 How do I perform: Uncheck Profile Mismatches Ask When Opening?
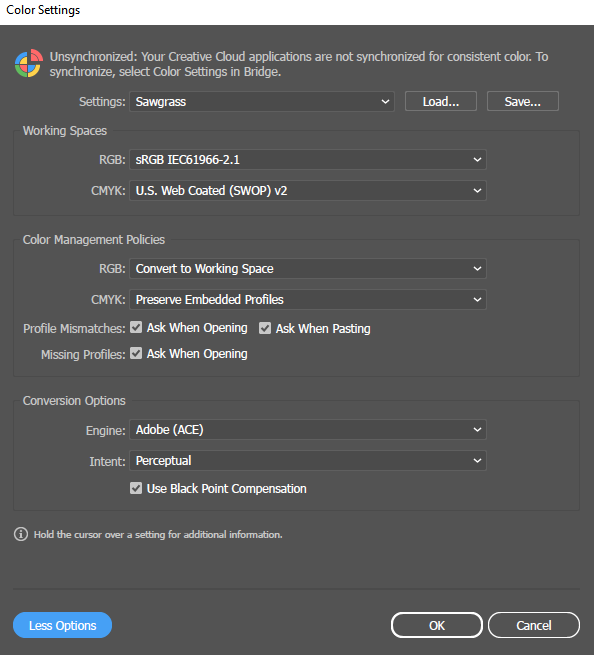136,328
